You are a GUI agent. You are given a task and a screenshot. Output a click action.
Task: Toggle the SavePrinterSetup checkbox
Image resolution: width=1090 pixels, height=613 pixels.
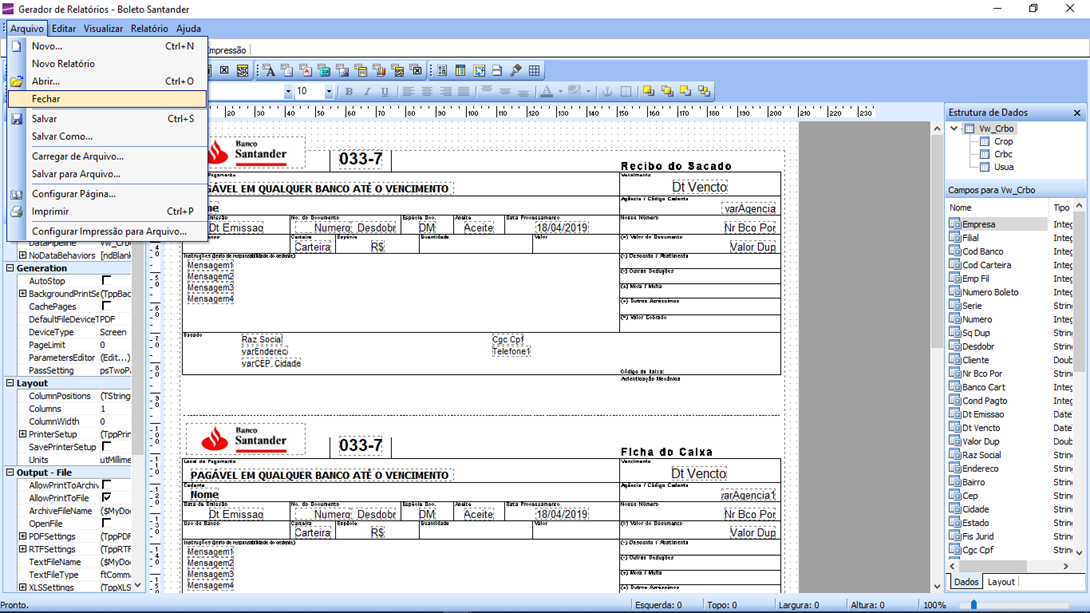(106, 447)
